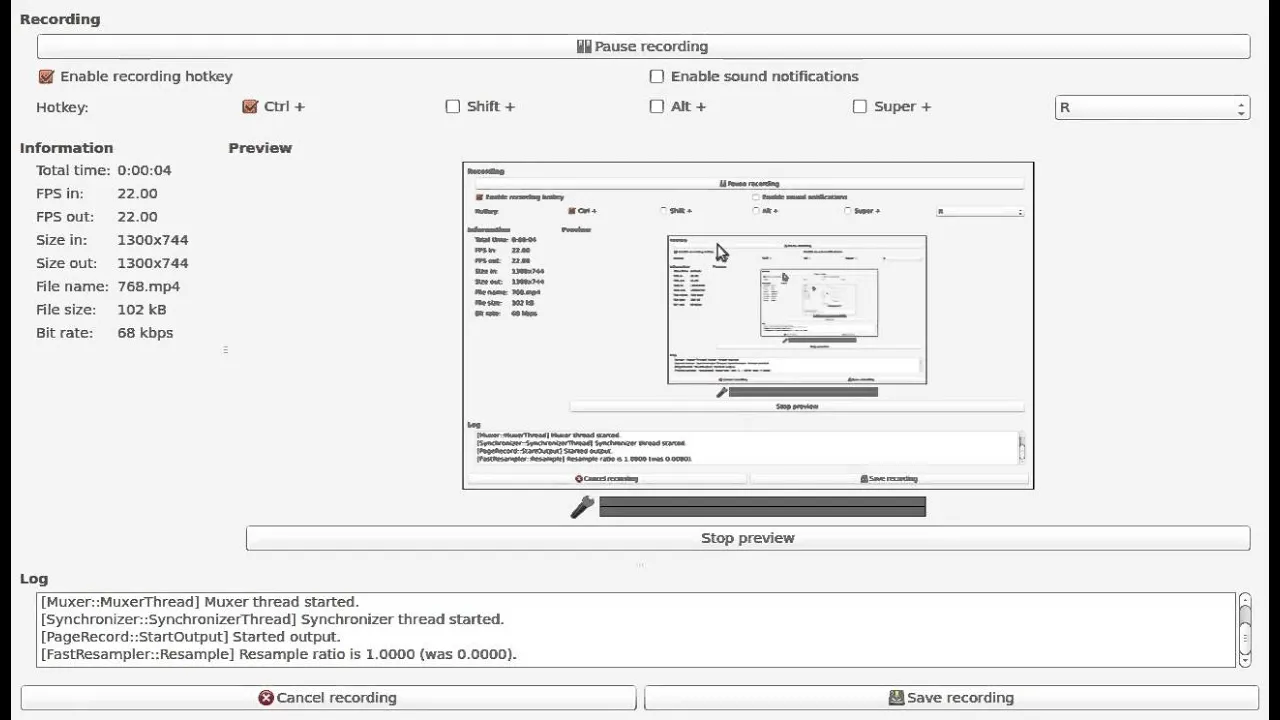Click the Muxer thread started log line
Image resolution: width=1280 pixels, height=720 pixels.
(199, 602)
